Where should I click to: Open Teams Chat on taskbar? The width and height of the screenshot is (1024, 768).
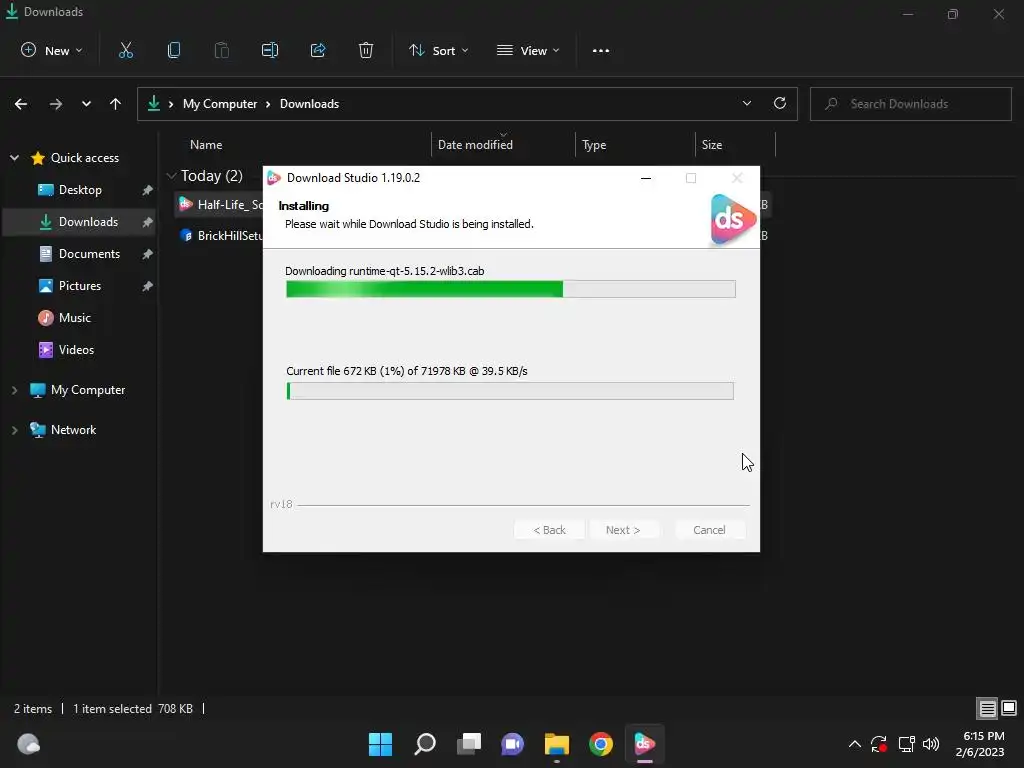click(512, 744)
